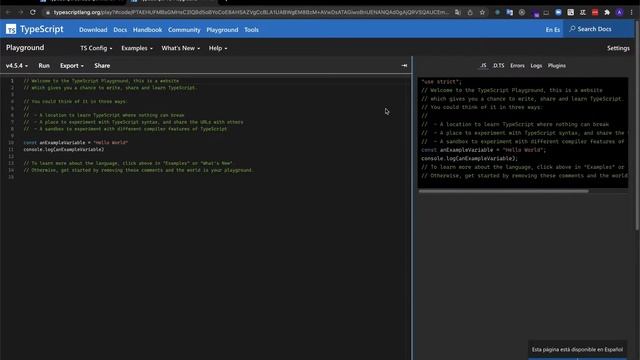Open the TypeScript version v4.5.4 dropdown

[x=17, y=66]
